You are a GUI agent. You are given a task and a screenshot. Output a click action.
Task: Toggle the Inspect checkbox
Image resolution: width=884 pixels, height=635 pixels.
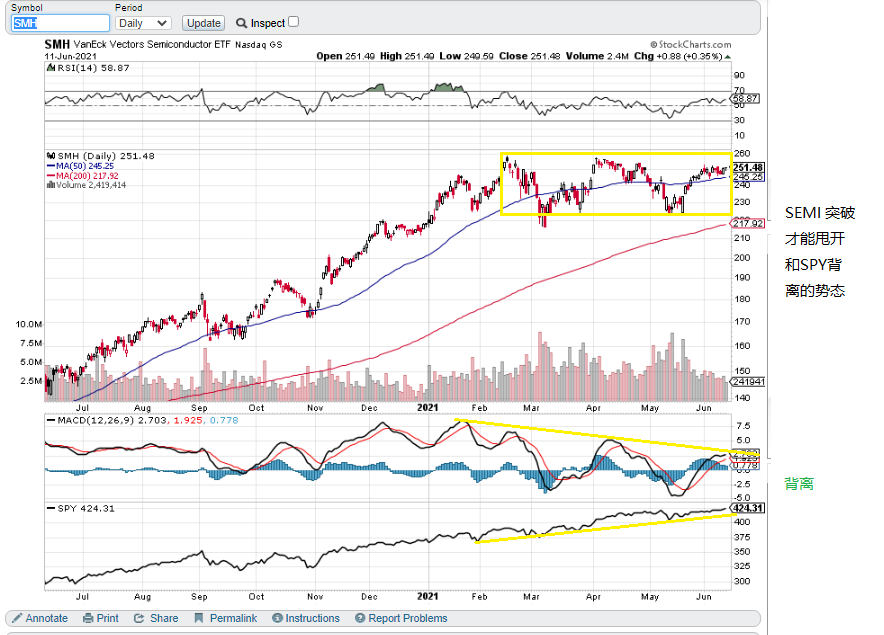[x=293, y=22]
